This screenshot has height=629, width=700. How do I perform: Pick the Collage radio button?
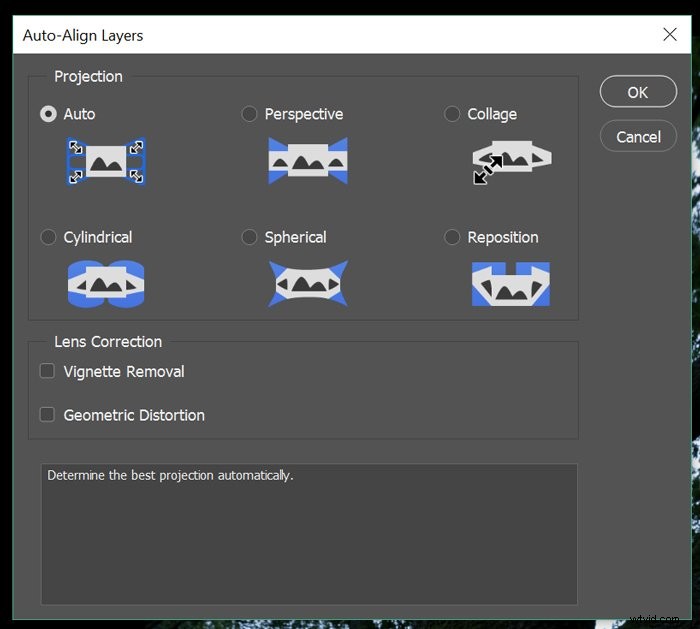coord(452,114)
